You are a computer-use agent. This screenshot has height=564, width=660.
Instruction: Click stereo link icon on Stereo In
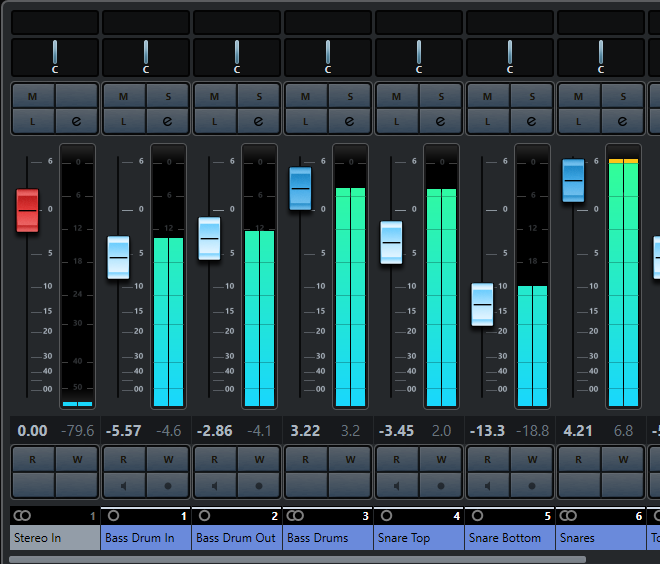tap(22, 516)
